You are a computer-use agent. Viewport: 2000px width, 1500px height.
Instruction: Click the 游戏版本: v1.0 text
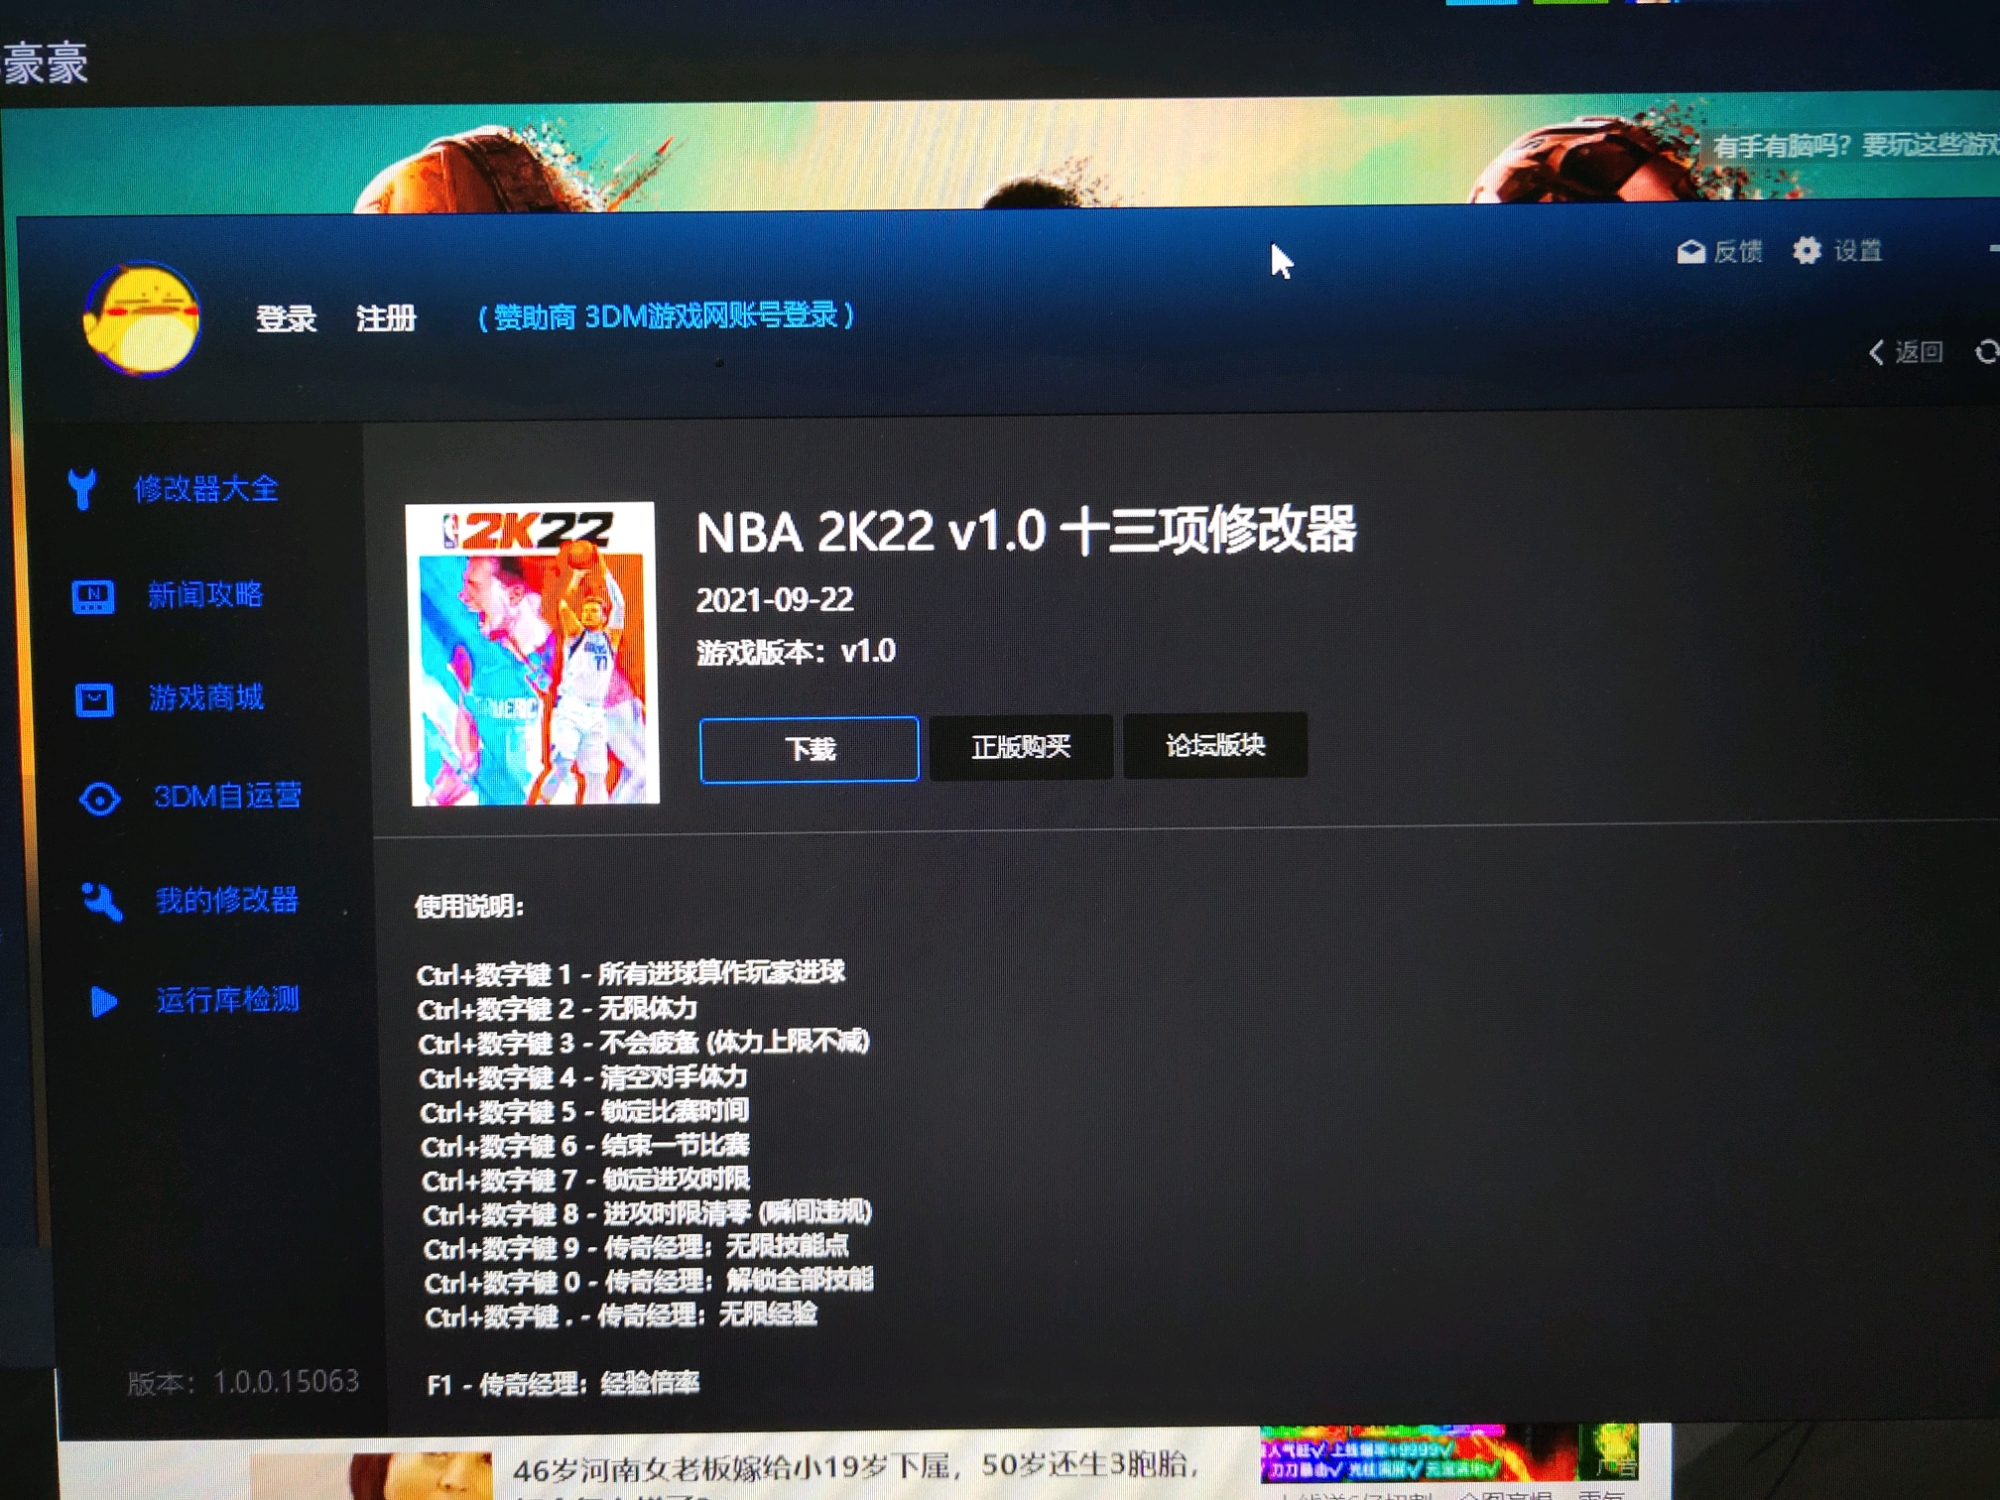[x=796, y=652]
